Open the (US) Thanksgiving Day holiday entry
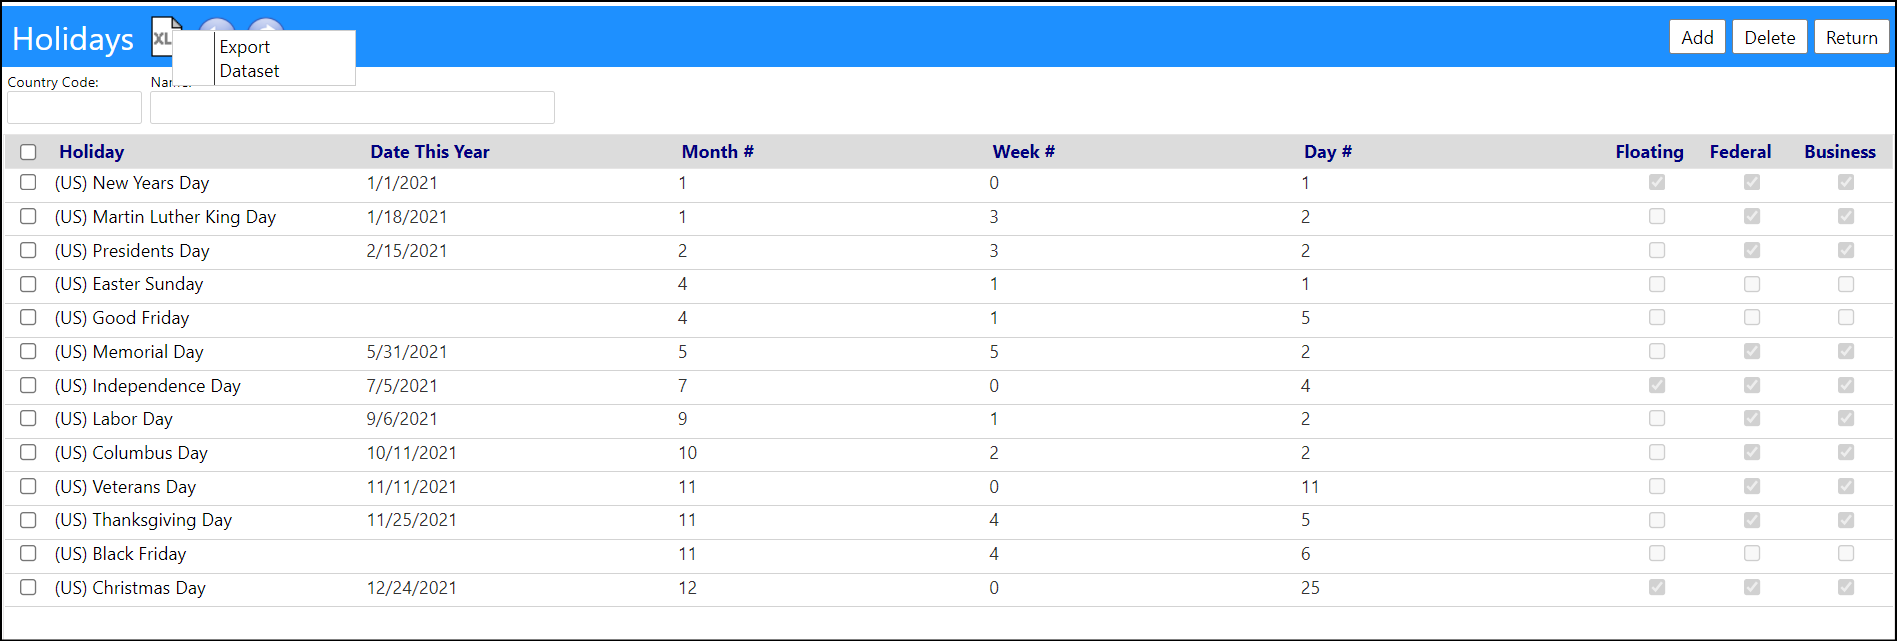This screenshot has width=1897, height=641. coord(143,520)
